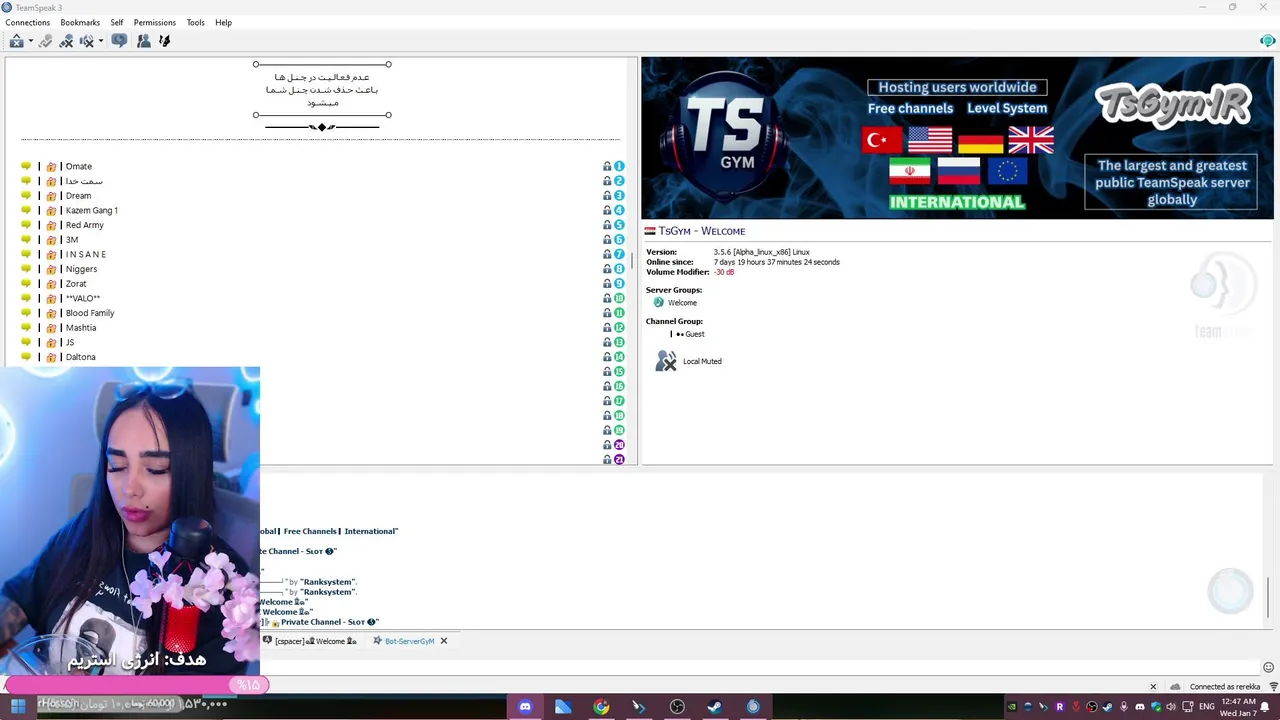Viewport: 1280px width, 720px height.
Task: Select the Omate channel
Action: pos(78,166)
